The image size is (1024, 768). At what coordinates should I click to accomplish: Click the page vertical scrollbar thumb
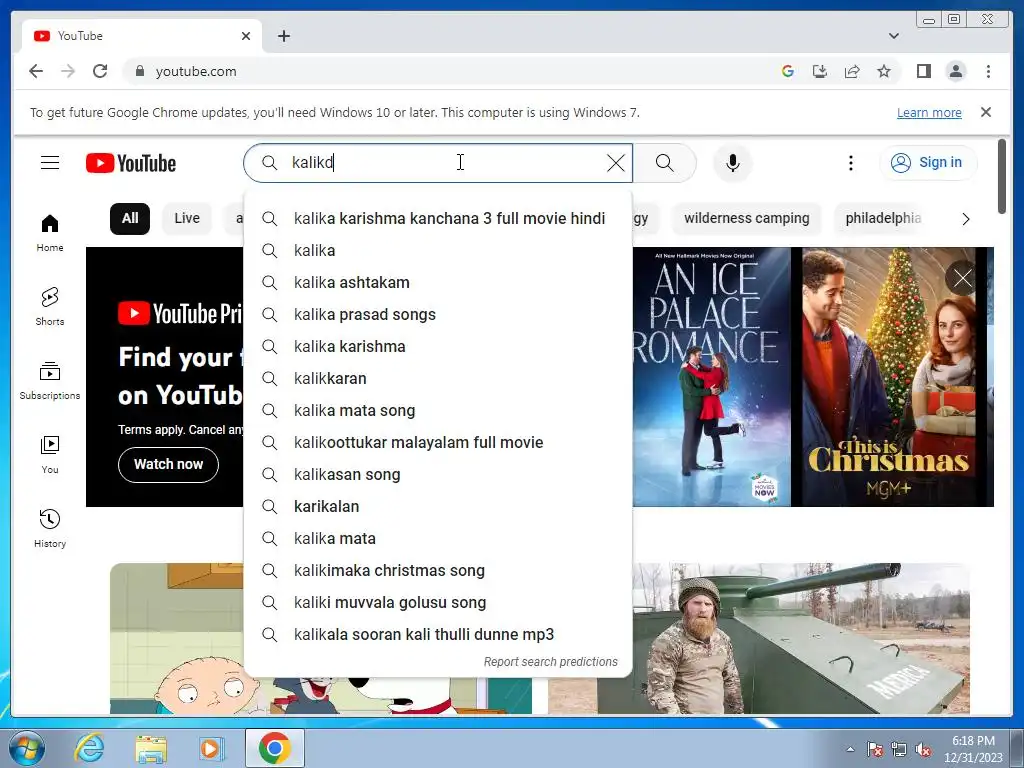click(1002, 176)
